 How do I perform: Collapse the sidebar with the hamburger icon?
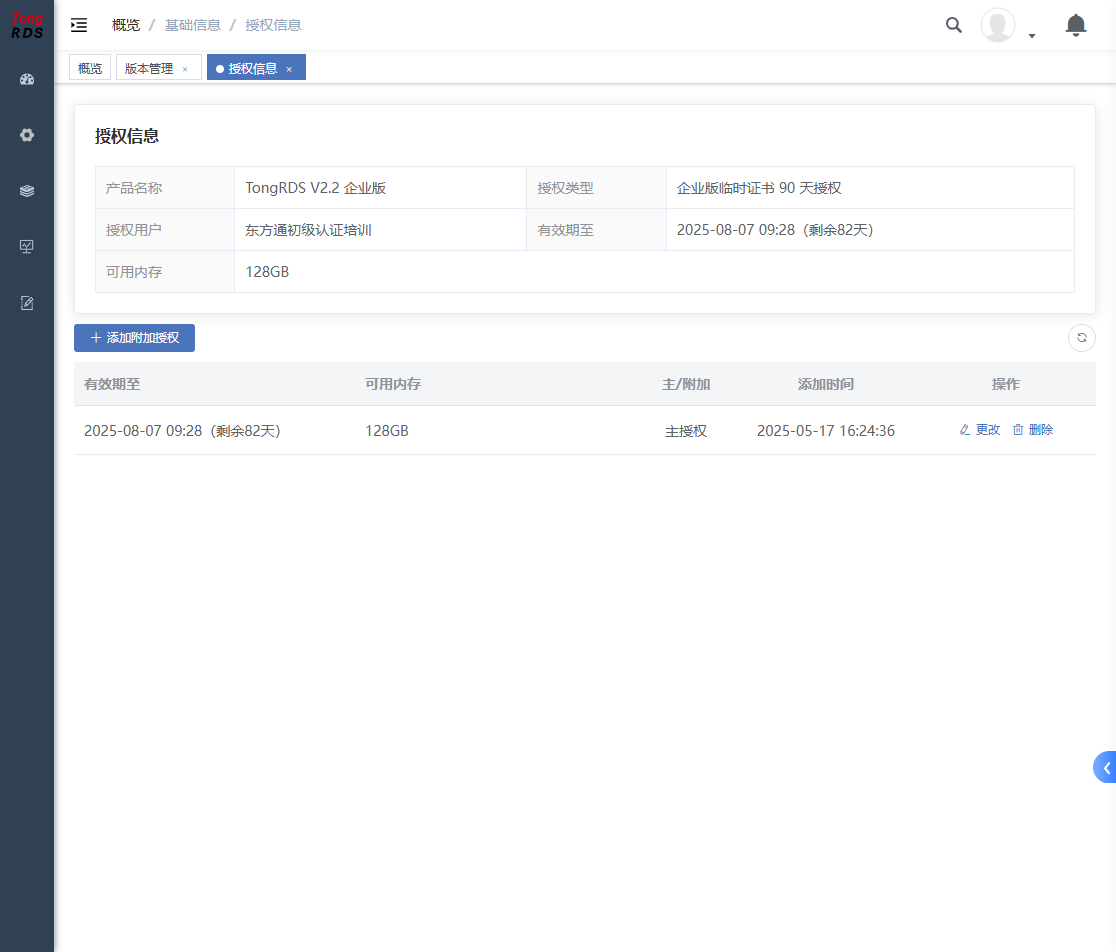(79, 26)
